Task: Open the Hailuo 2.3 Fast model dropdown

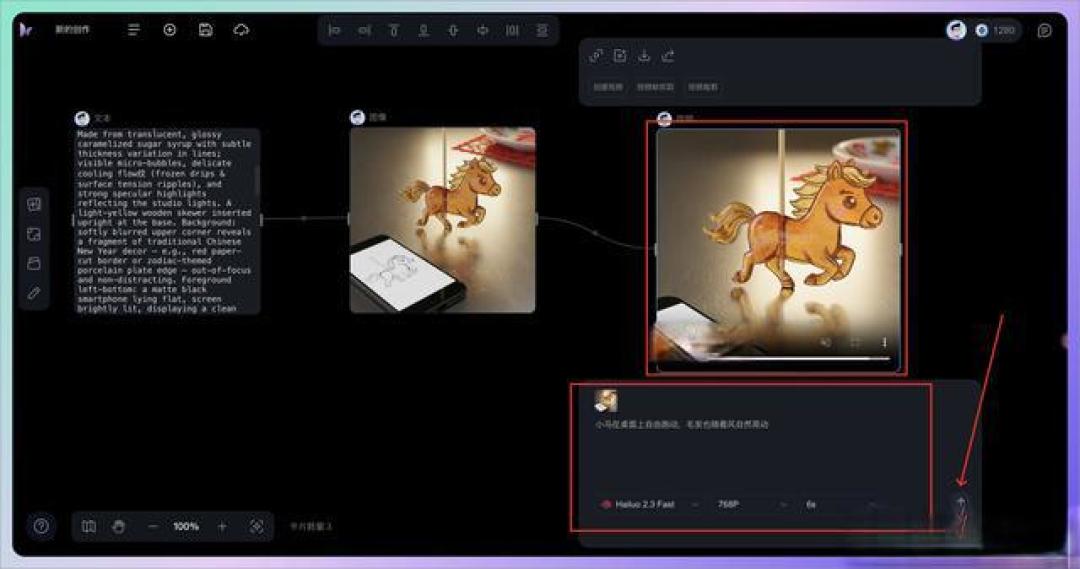Action: (651, 504)
